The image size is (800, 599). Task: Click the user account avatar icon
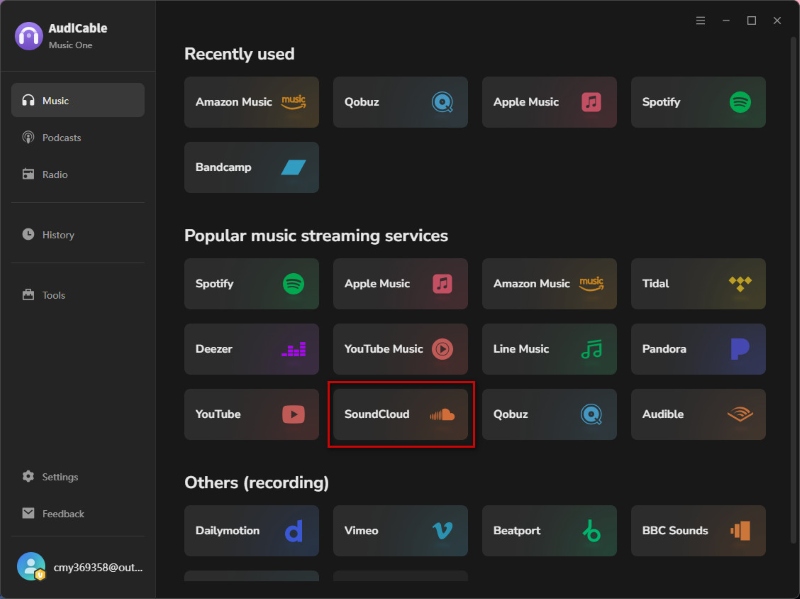point(31,566)
